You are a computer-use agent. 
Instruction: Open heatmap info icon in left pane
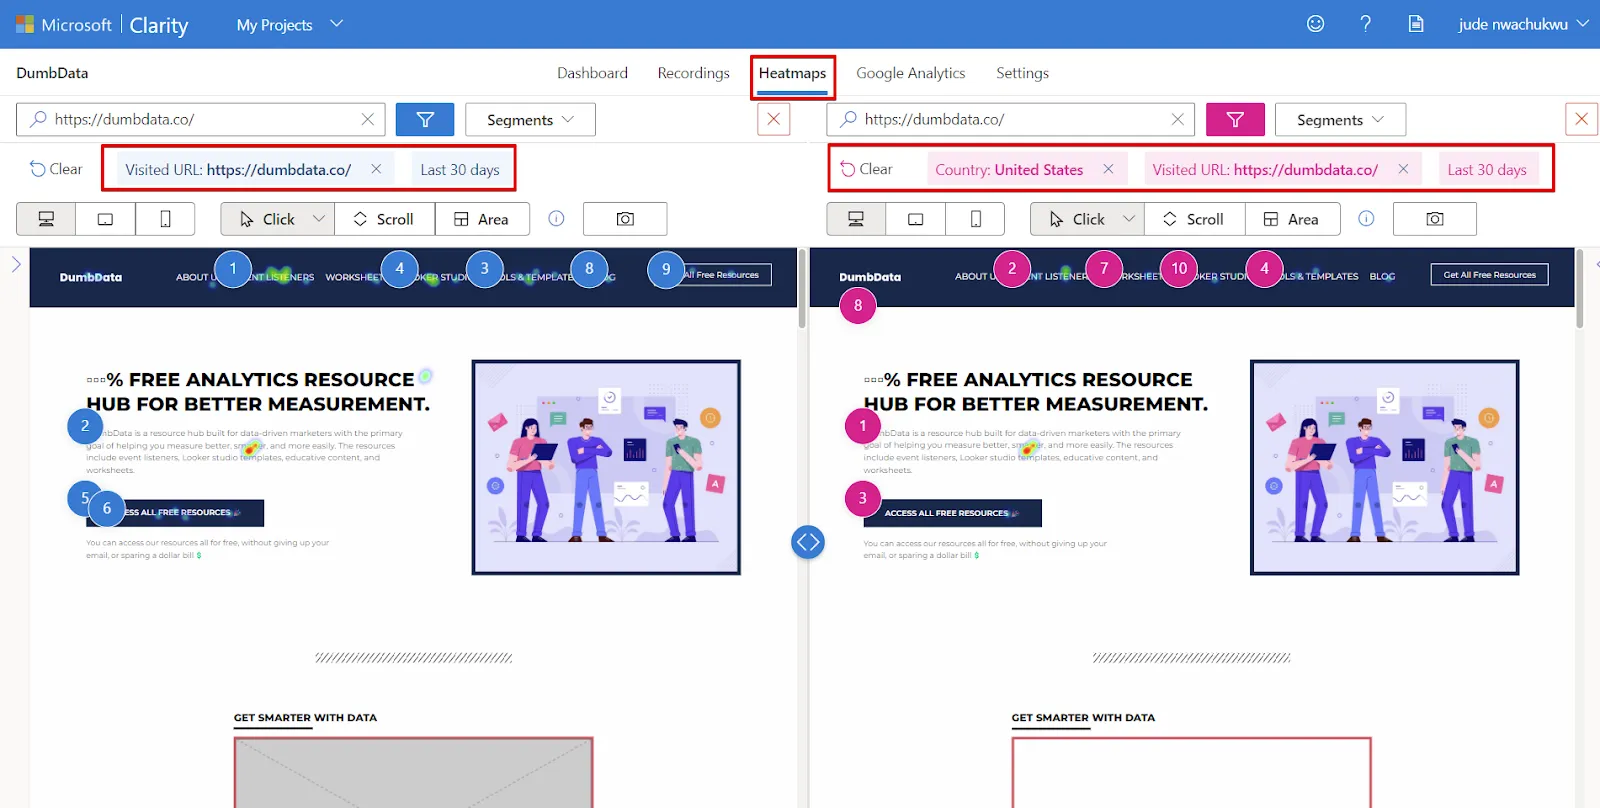(x=557, y=219)
